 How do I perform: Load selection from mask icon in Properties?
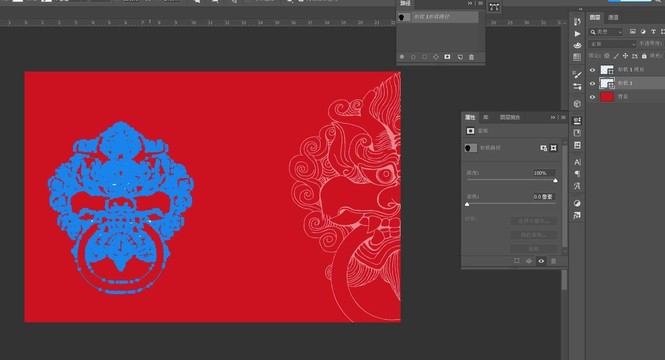(x=517, y=261)
